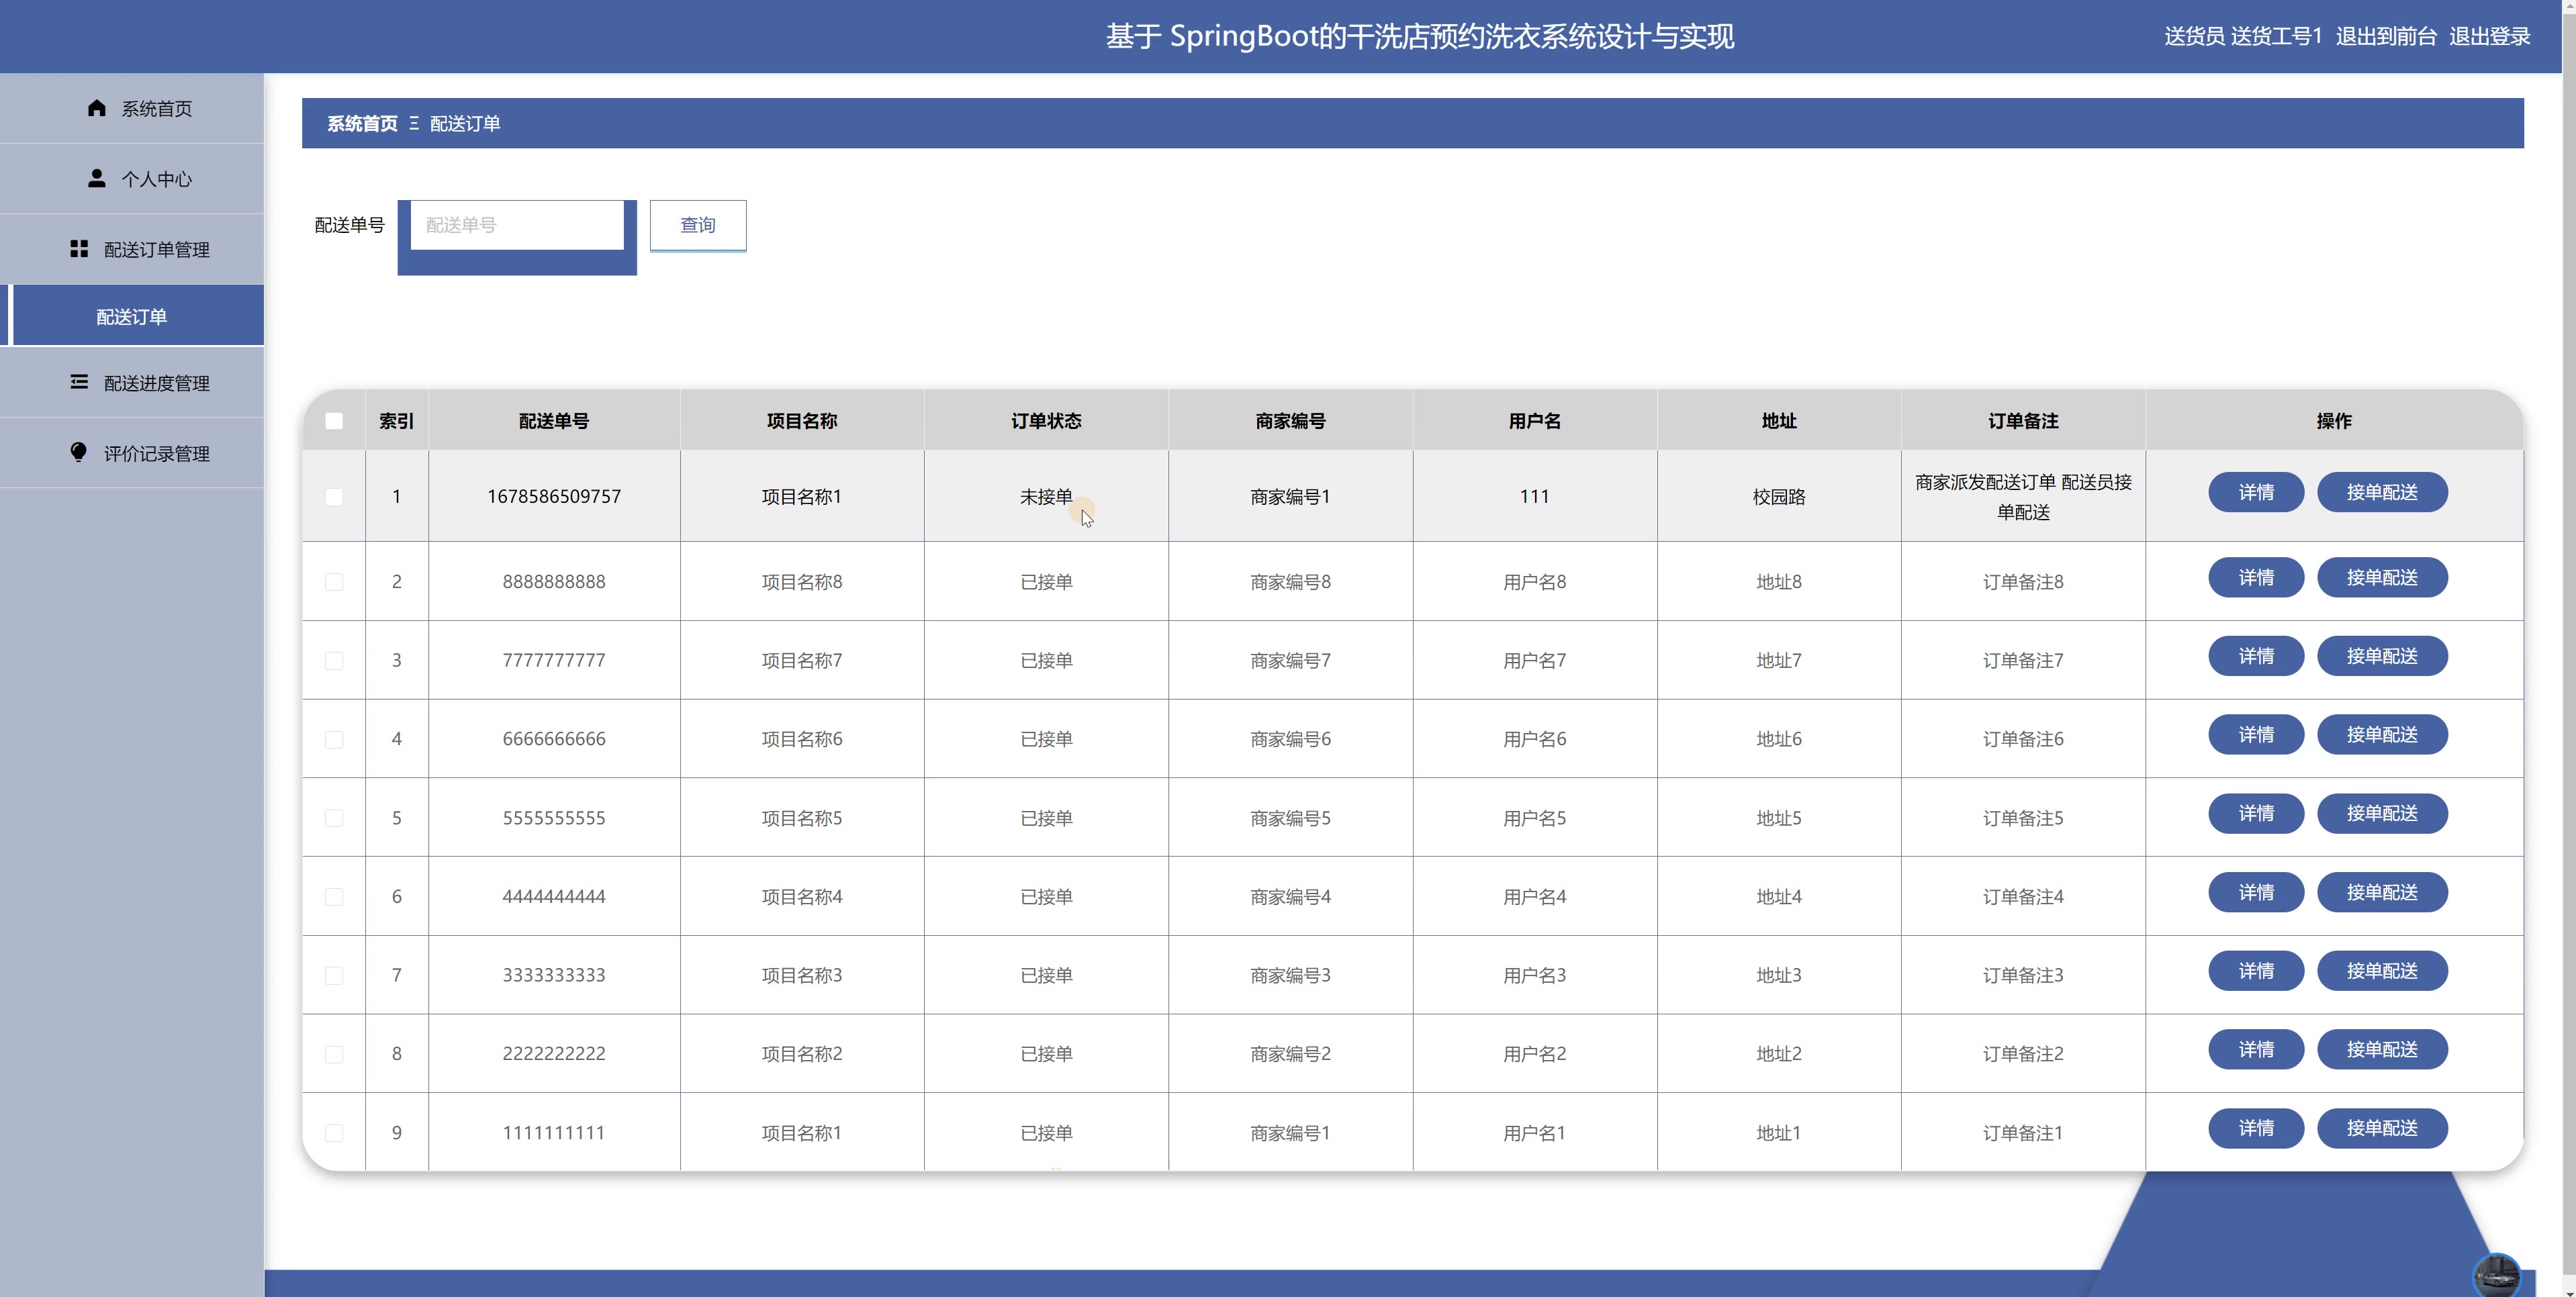Click the 商家编号8 cell
2576x1297 pixels.
(1290, 582)
